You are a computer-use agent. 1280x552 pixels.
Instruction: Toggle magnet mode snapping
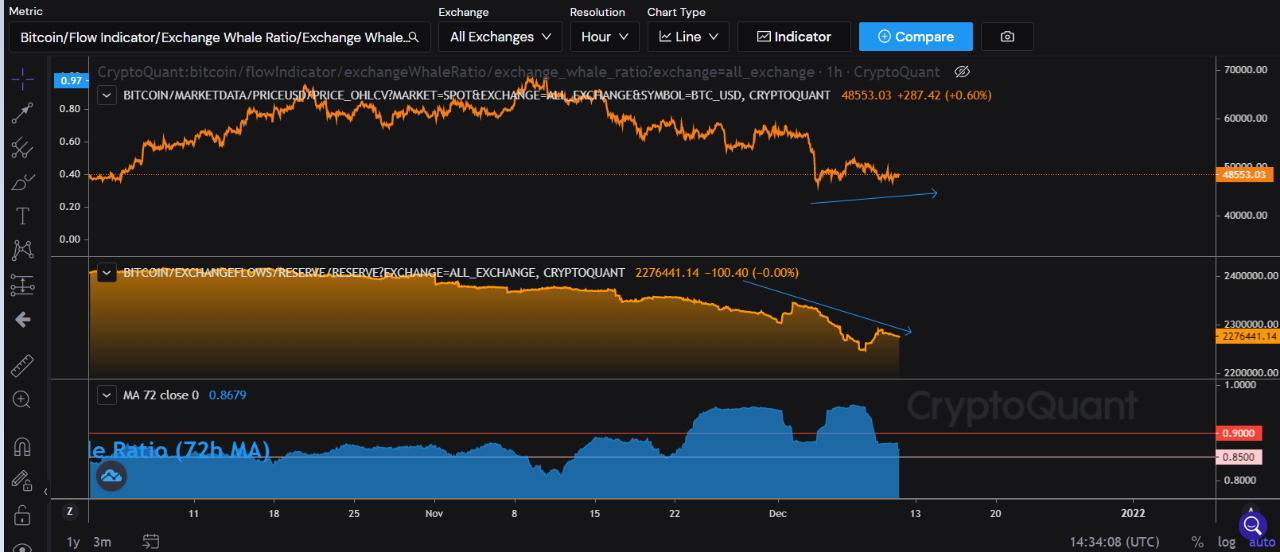click(22, 446)
